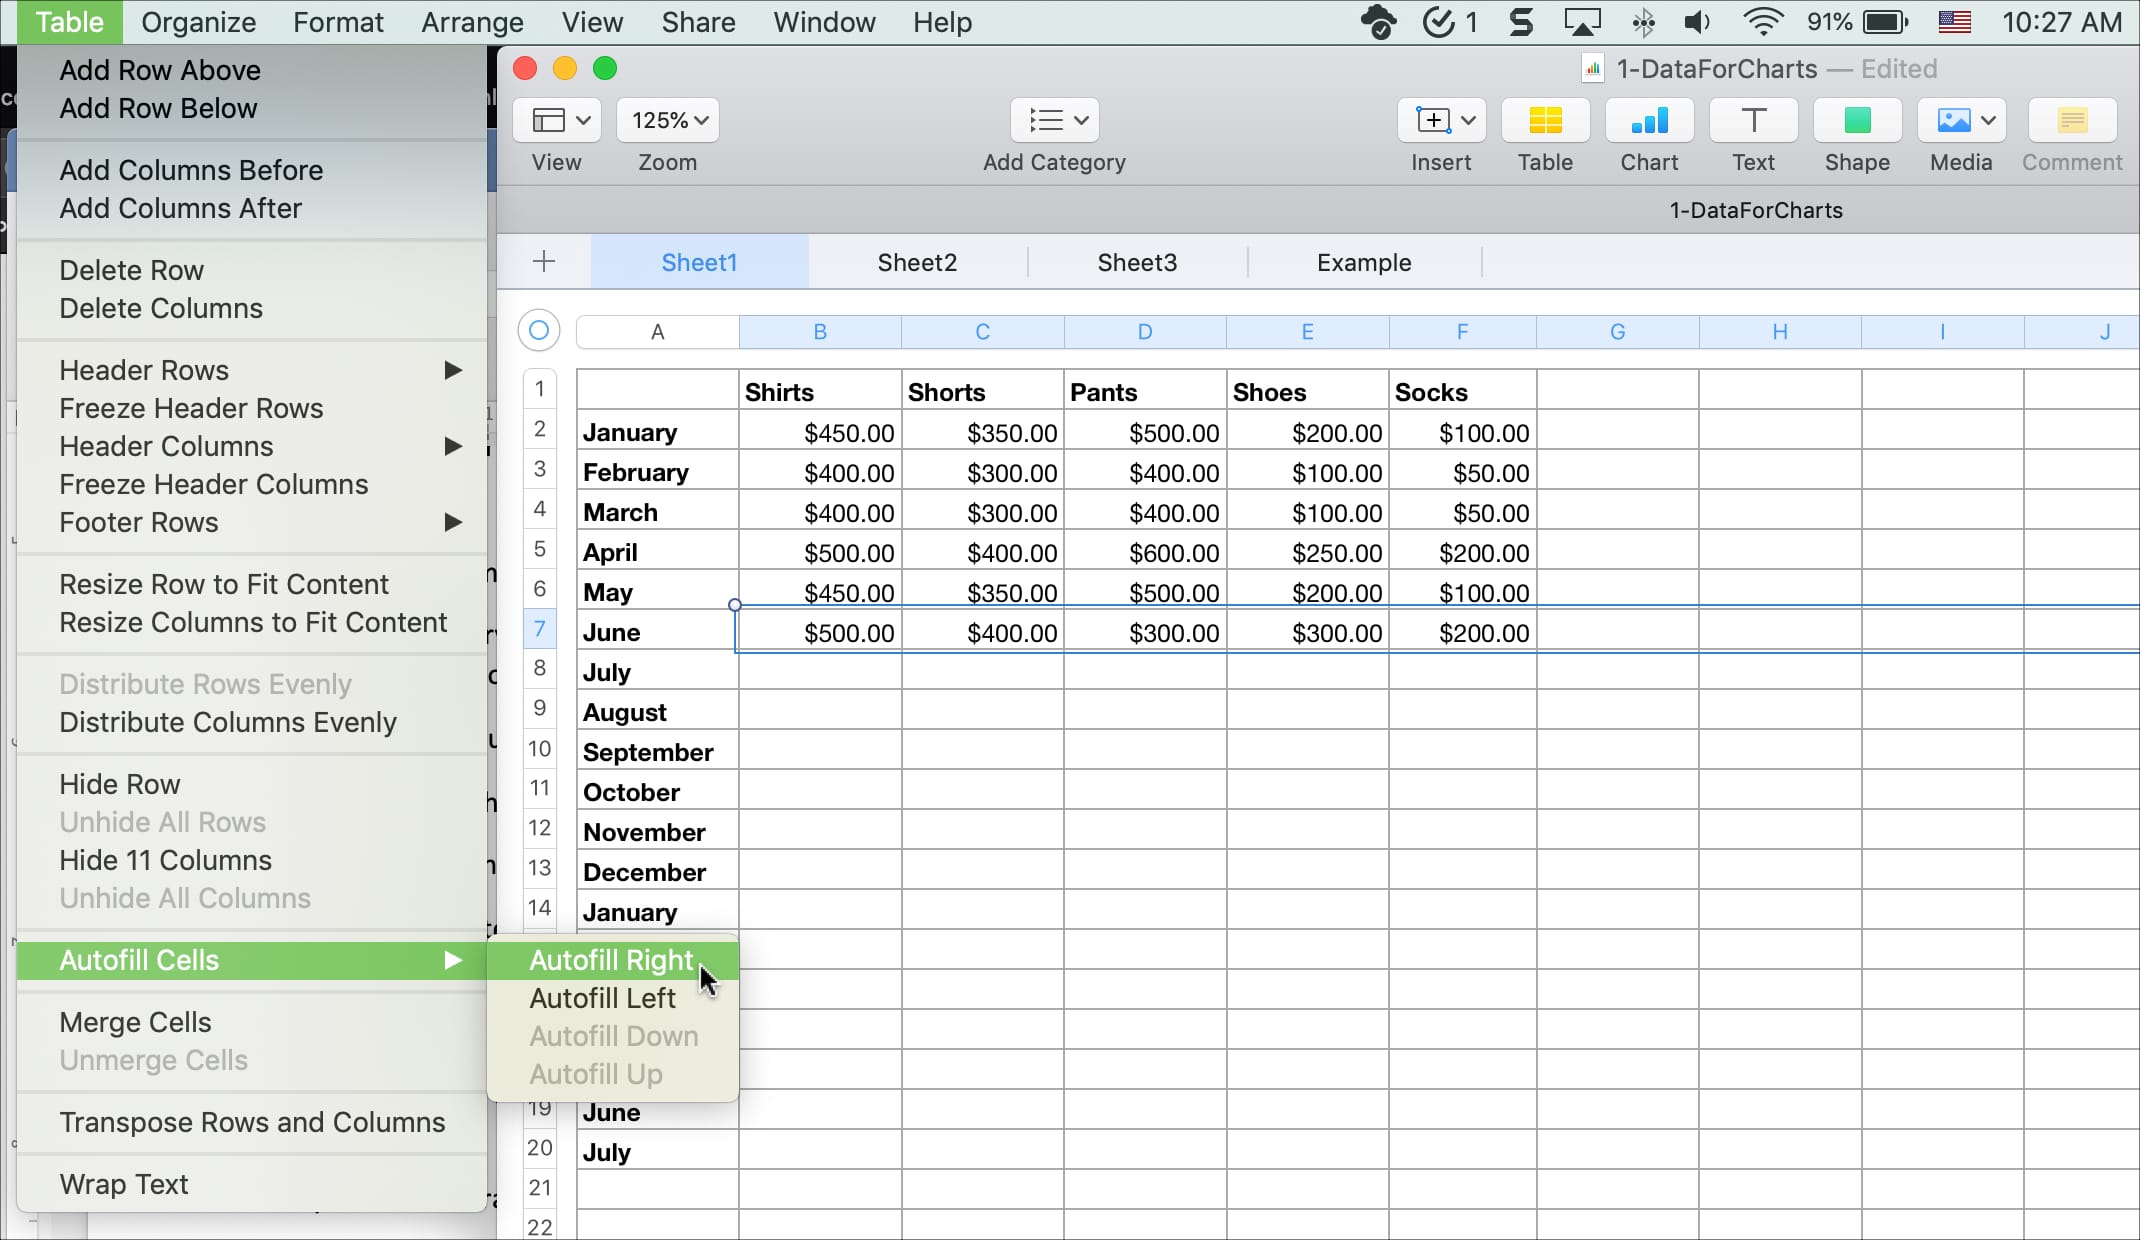Choose Transpose Rows and Columns
Viewport: 2140px width, 1240px height.
tap(251, 1122)
